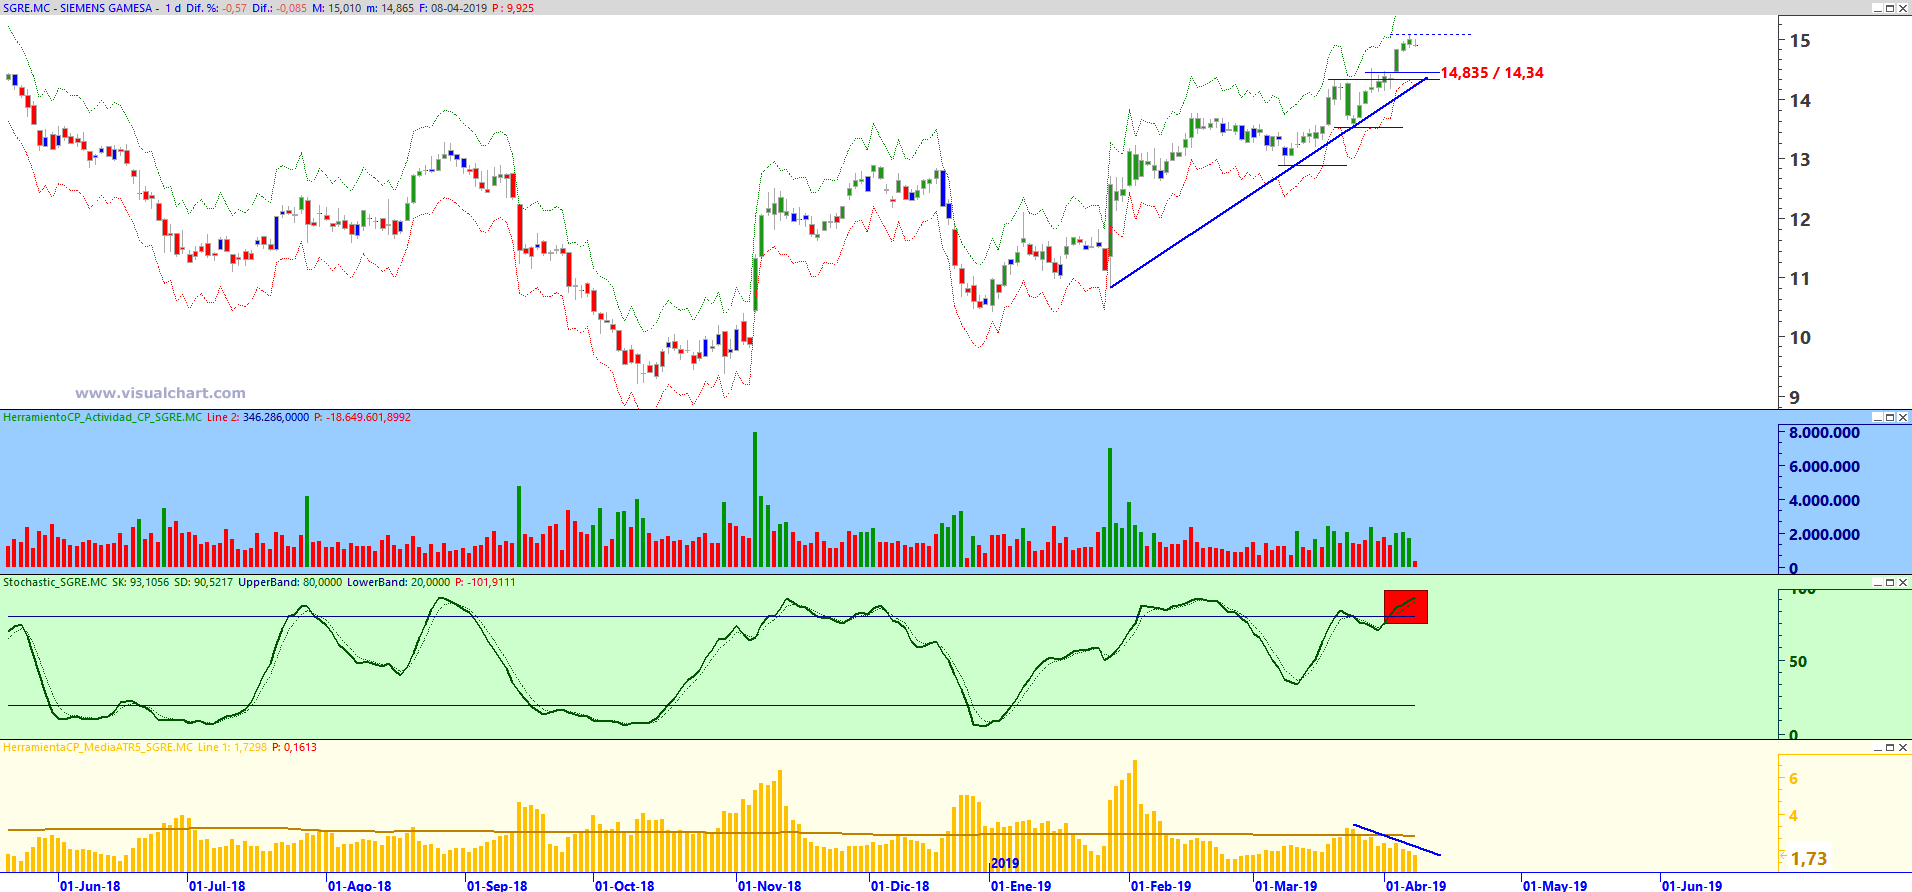This screenshot has height=892, width=1912.
Task: Click the '8.000.000' volume axis label
Action: point(1824,433)
